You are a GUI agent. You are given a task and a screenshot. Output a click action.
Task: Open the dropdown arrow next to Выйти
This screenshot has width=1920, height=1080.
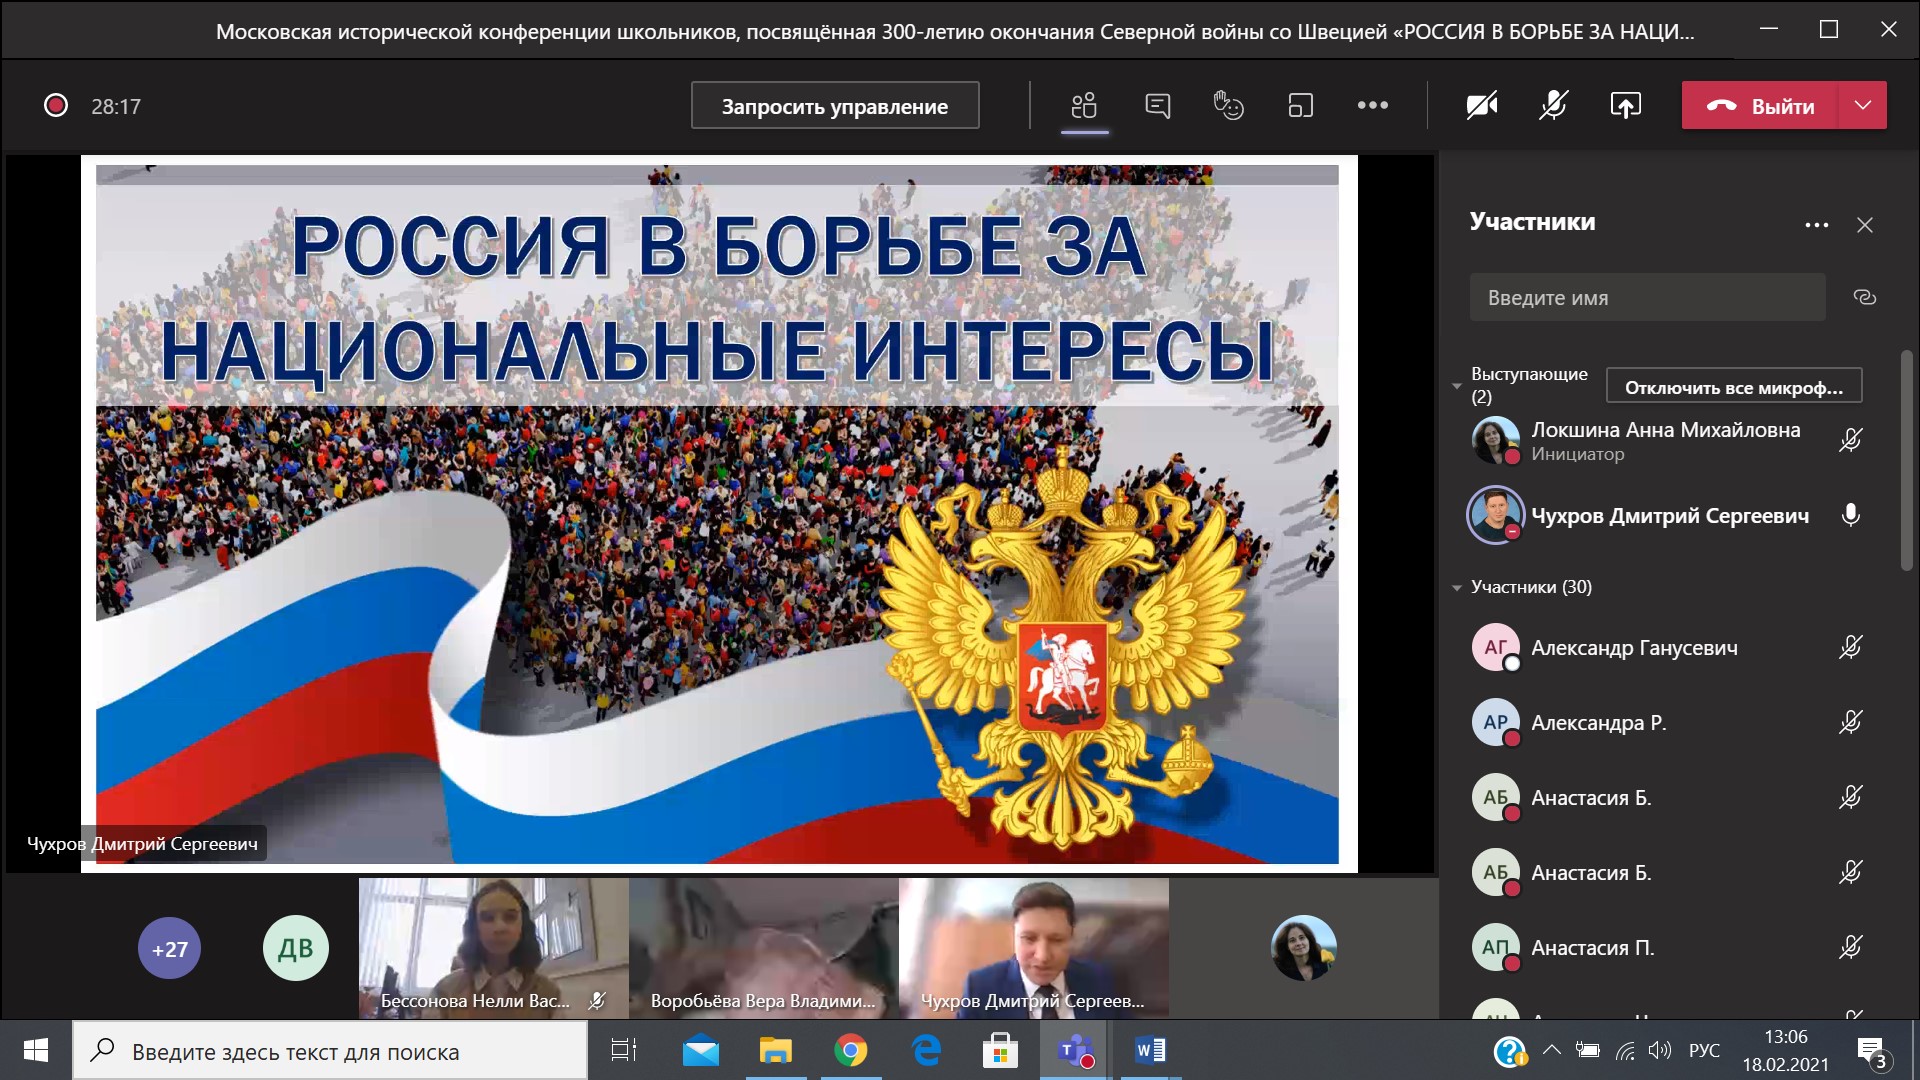[x=1863, y=105]
